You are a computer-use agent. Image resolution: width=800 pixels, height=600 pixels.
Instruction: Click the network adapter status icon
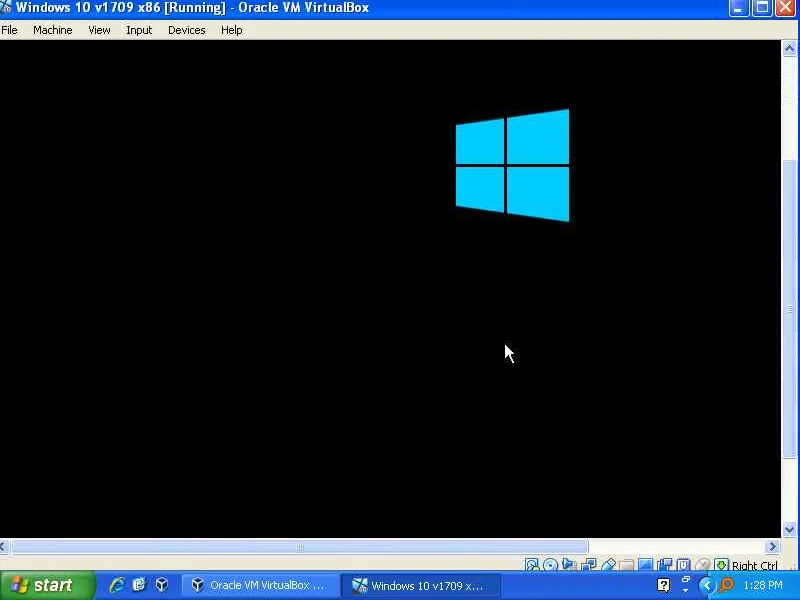point(588,564)
